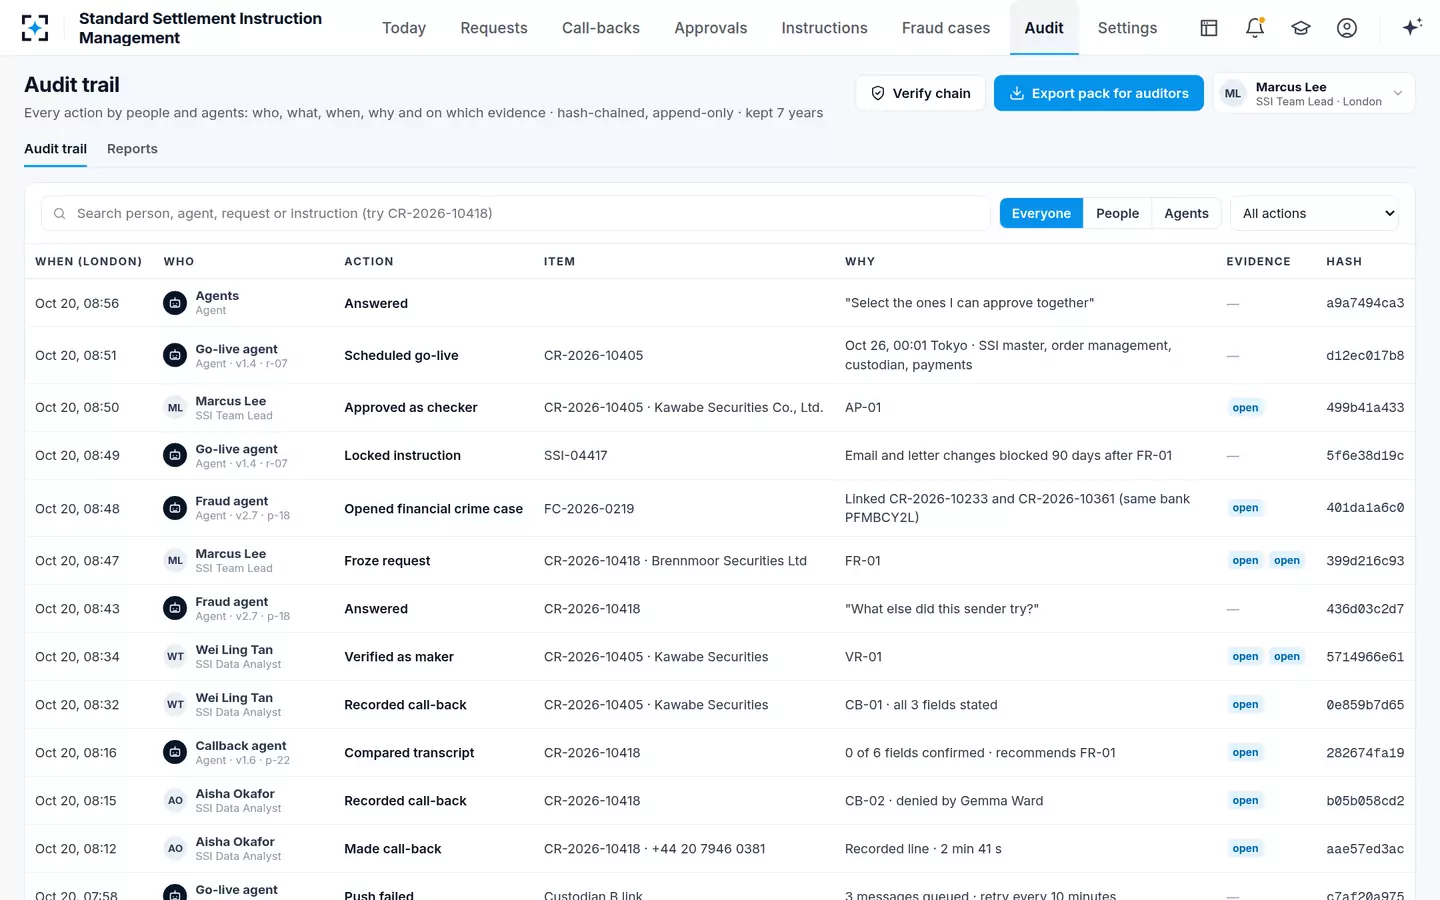This screenshot has width=1440, height=900.
Task: Click the app logo icon
Action: 35,28
